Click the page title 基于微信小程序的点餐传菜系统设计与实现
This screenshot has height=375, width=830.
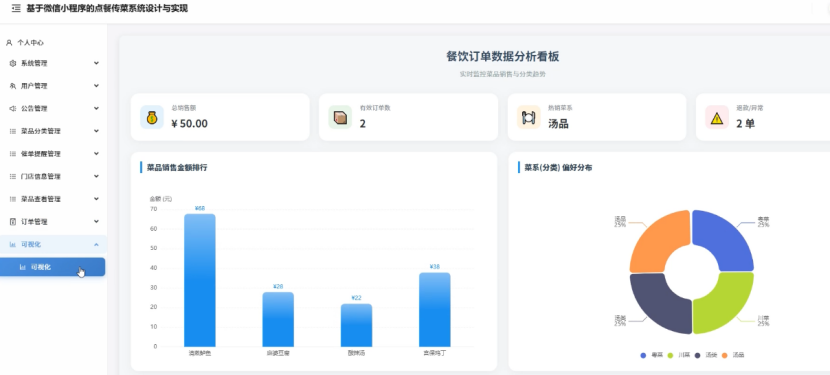[x=107, y=8]
